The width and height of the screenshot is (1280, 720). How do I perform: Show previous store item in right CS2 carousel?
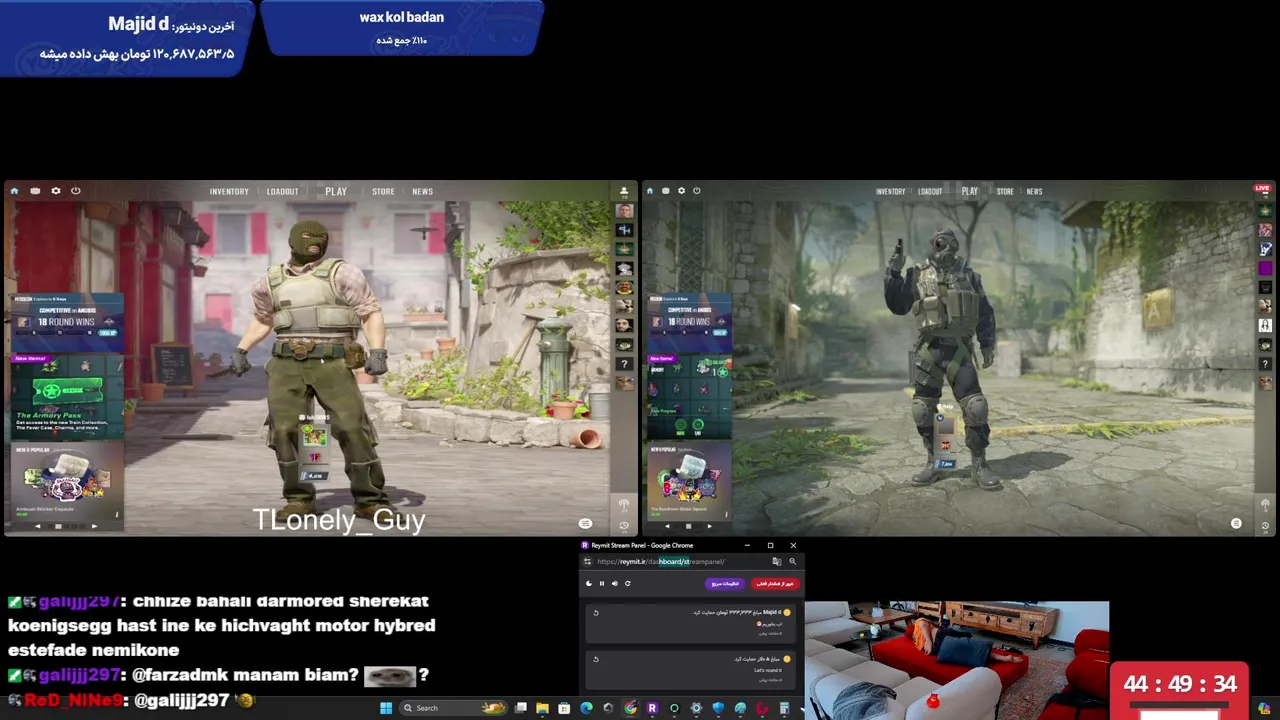tap(667, 526)
